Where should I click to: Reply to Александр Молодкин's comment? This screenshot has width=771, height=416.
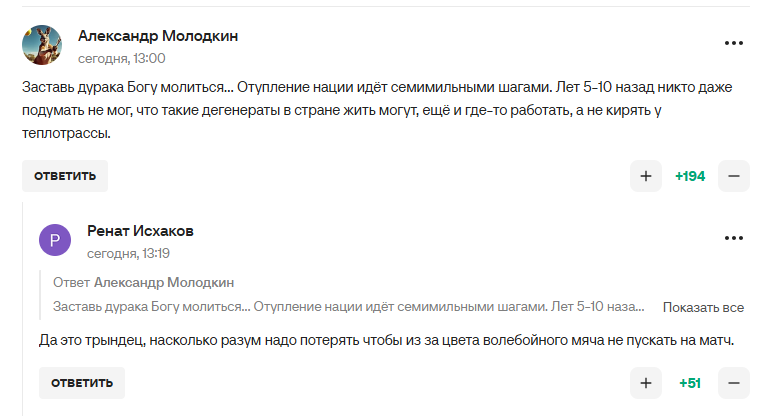65,176
